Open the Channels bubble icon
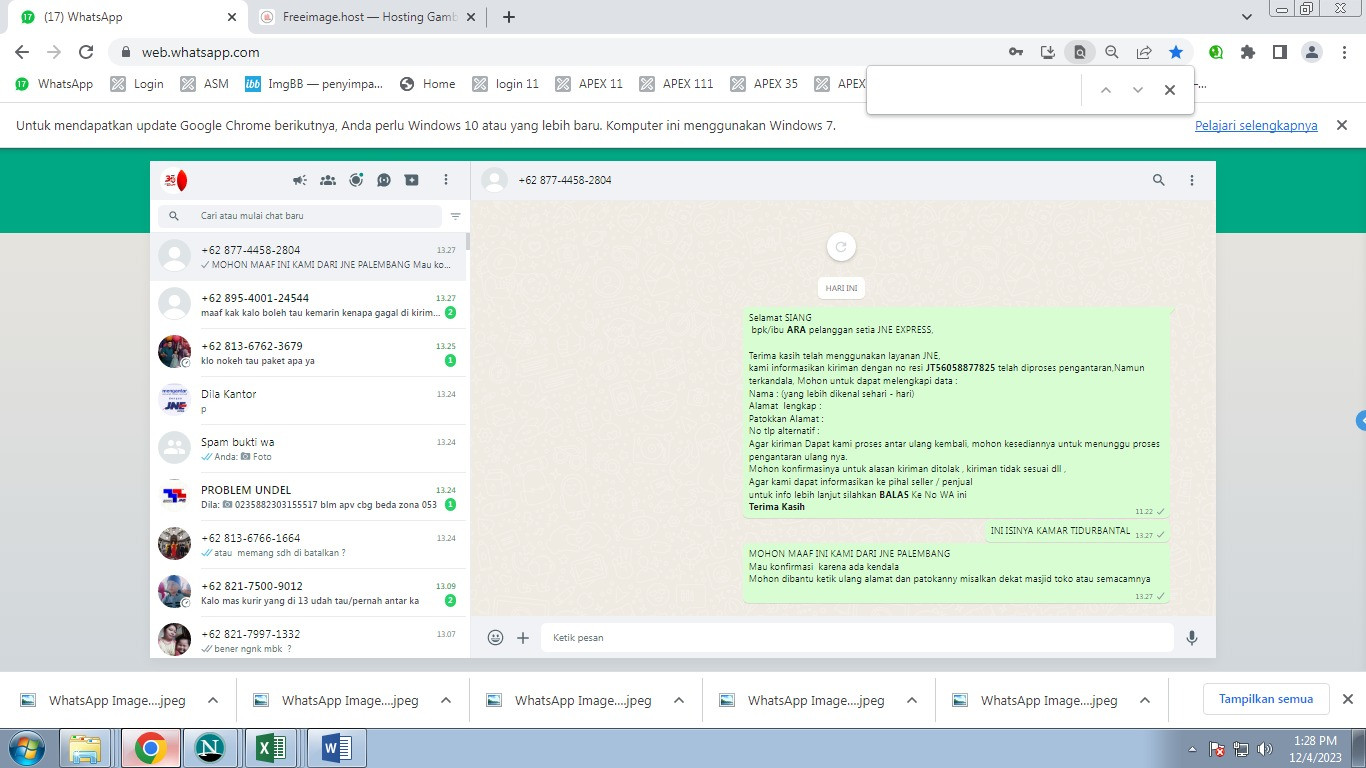Viewport: 1366px width, 768px height. click(384, 180)
